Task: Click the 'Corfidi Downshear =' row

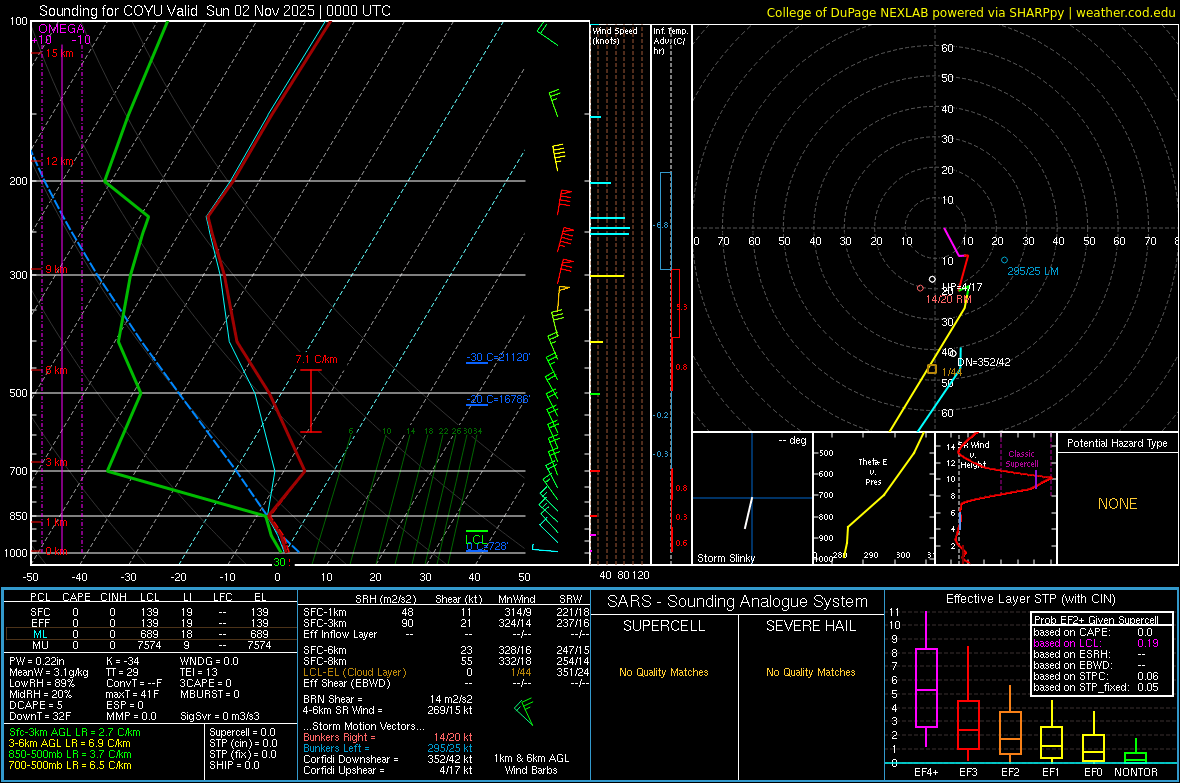Action: [x=388, y=759]
